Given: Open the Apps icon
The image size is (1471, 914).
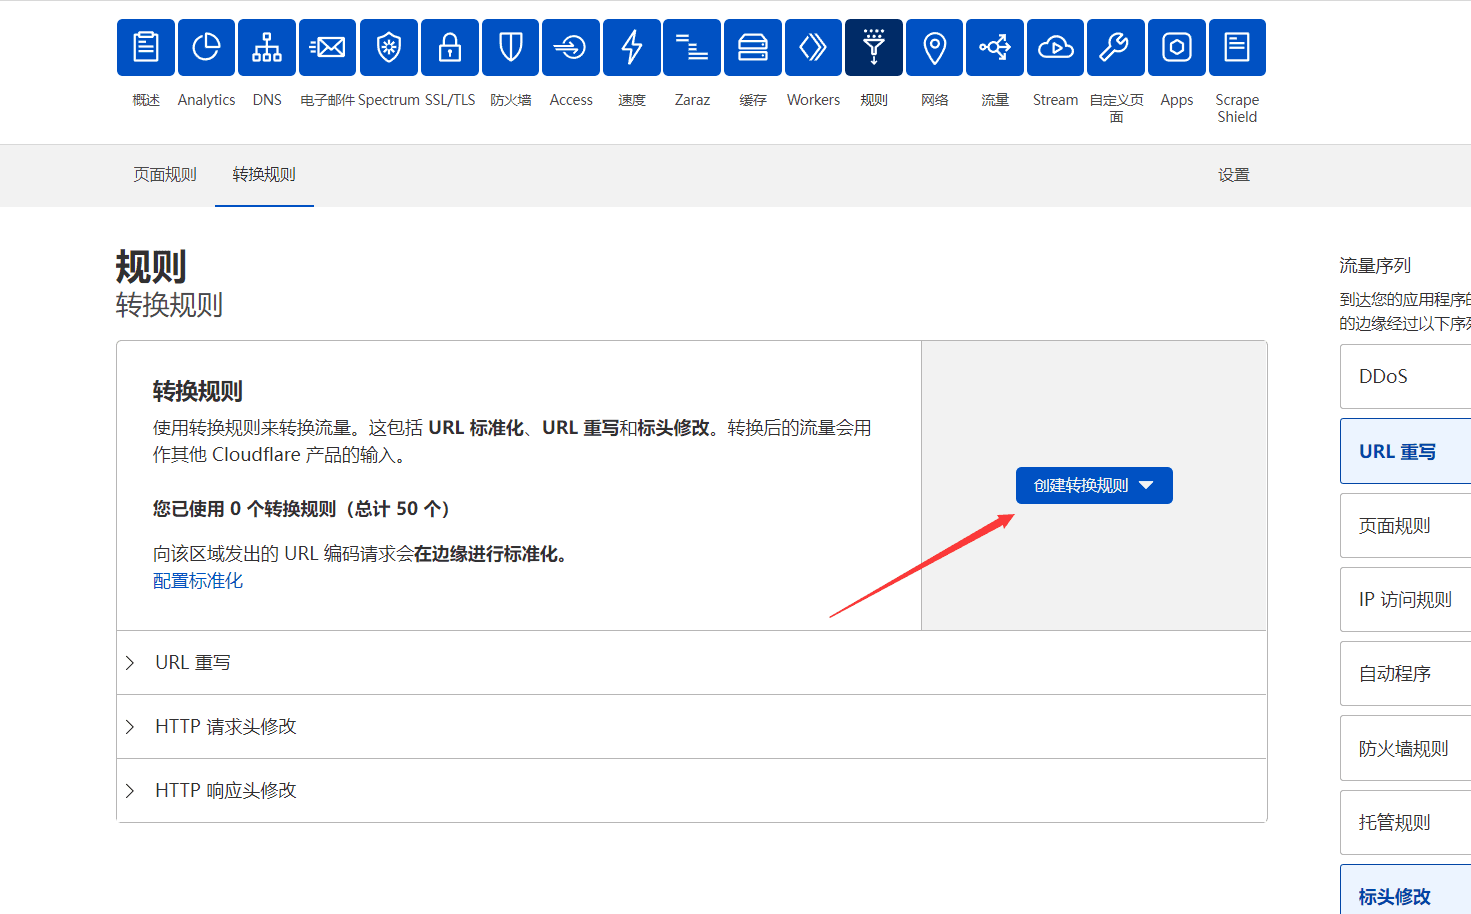Looking at the screenshot, I should (1176, 48).
